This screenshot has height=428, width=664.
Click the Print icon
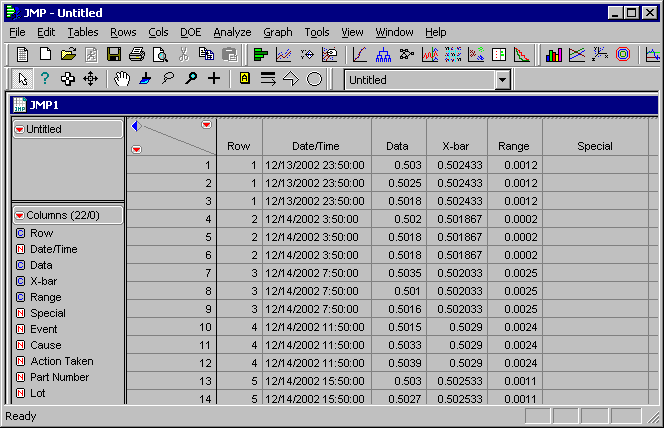[137, 54]
